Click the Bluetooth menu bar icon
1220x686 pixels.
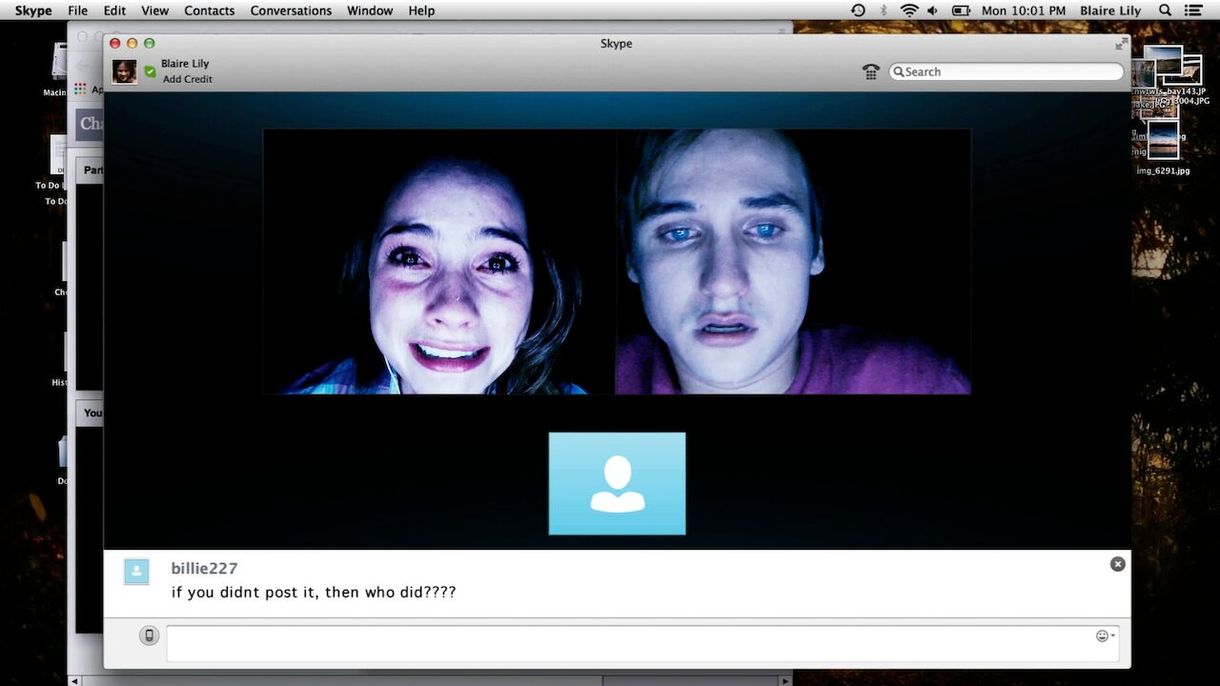click(x=884, y=10)
